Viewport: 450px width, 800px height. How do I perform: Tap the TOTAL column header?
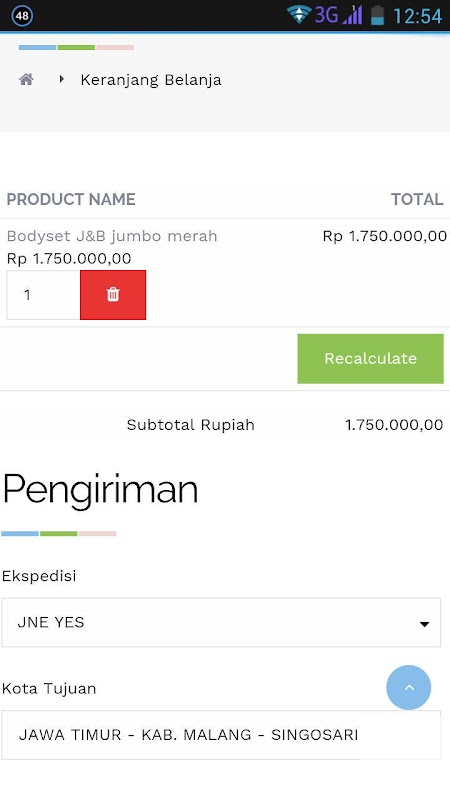point(417,199)
